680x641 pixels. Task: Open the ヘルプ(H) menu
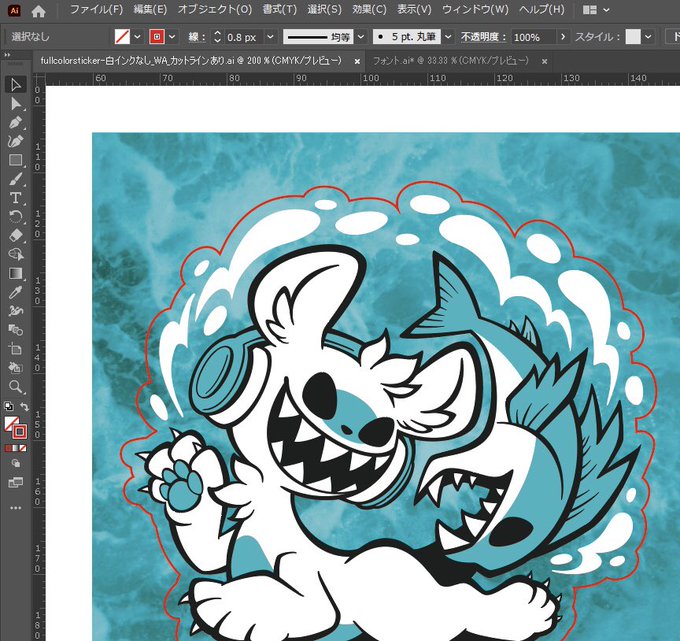[x=542, y=10]
